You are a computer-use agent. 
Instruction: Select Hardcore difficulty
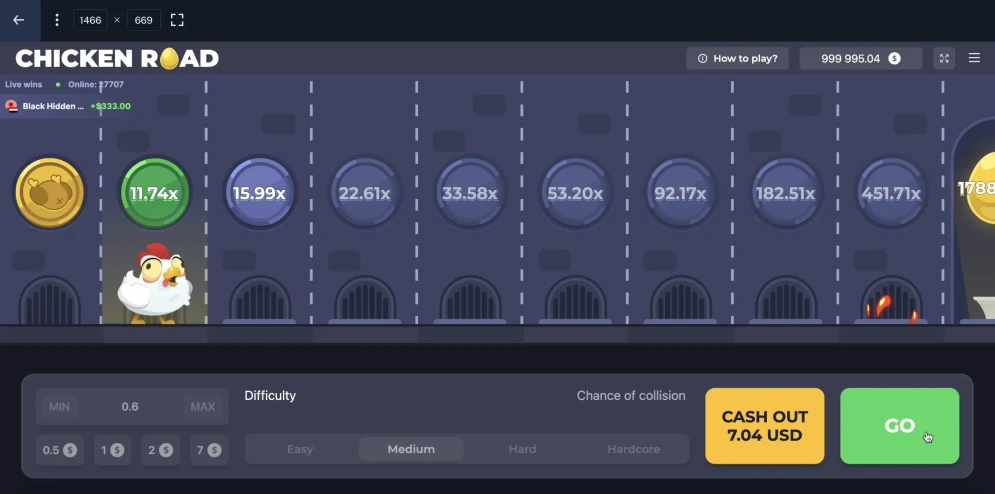pos(633,449)
